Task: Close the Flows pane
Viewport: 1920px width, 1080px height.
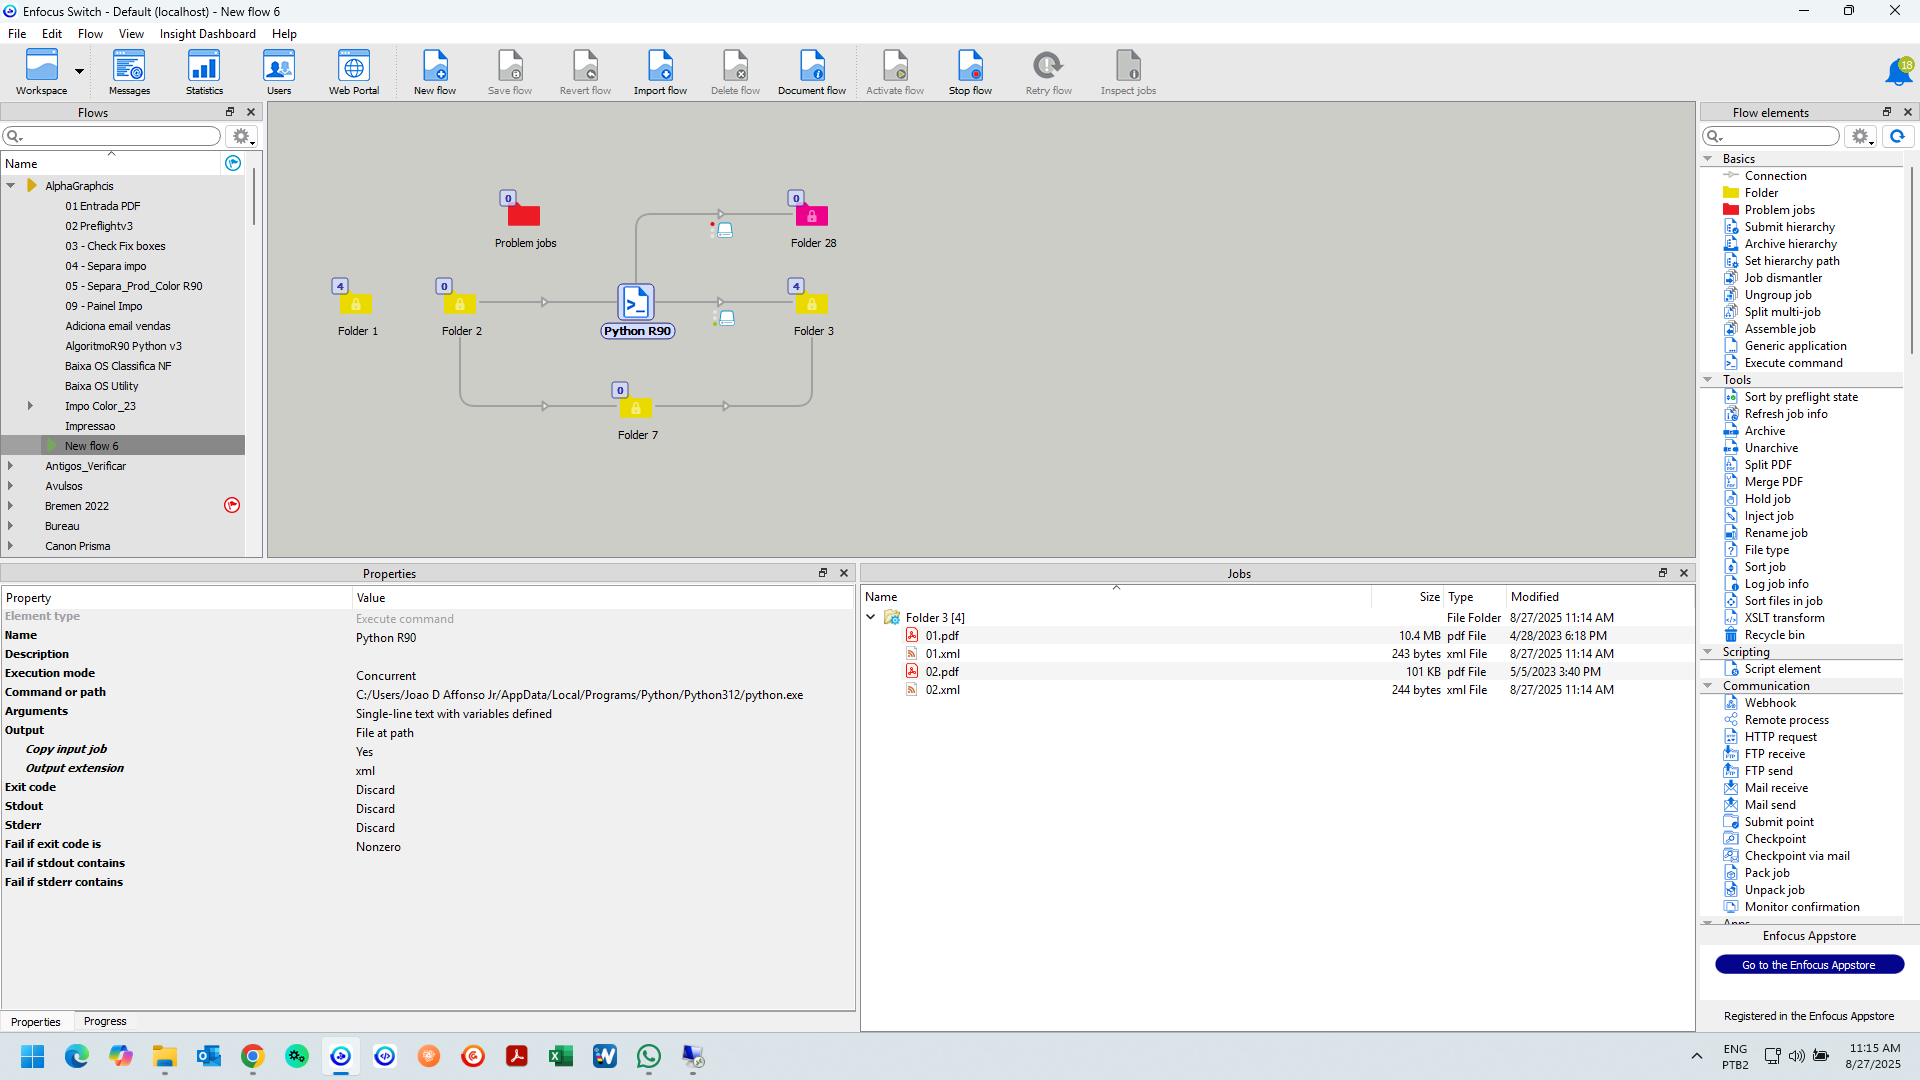Action: (x=251, y=112)
